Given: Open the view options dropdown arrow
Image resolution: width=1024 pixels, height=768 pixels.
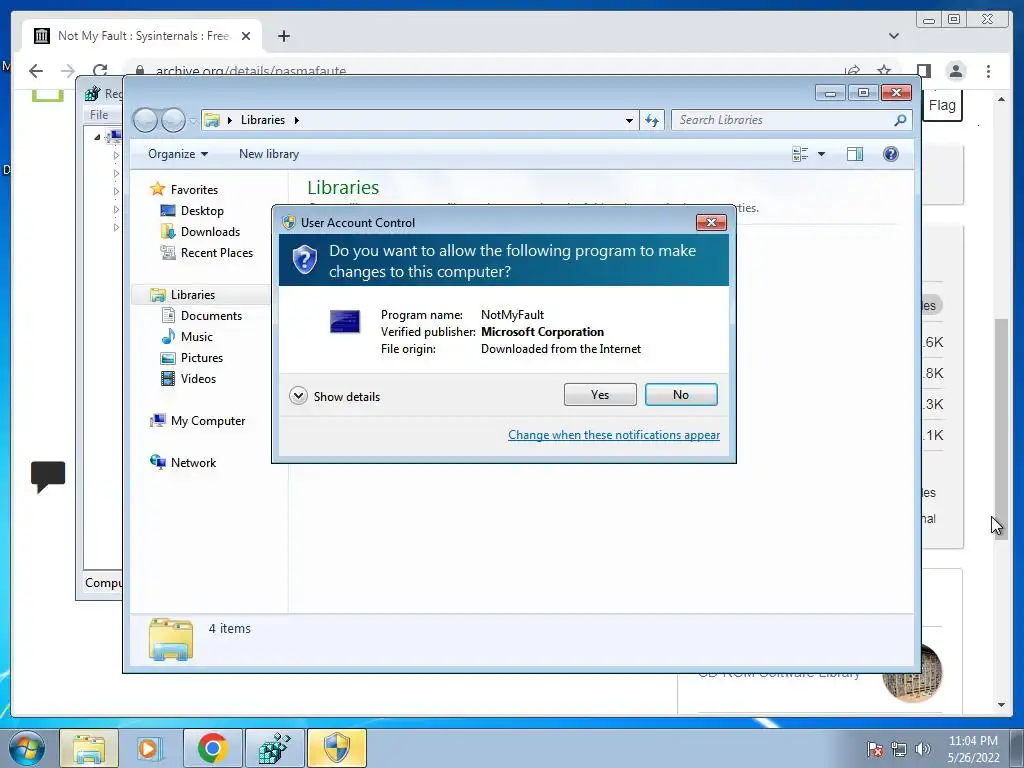Looking at the screenshot, I should point(822,154).
